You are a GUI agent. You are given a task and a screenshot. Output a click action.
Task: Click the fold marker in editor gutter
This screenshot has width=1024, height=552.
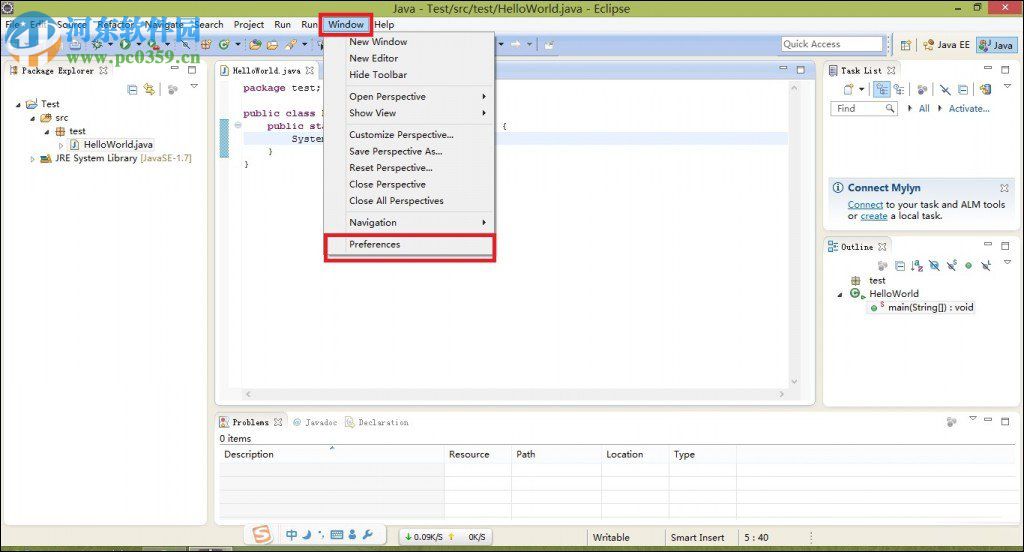(237, 126)
